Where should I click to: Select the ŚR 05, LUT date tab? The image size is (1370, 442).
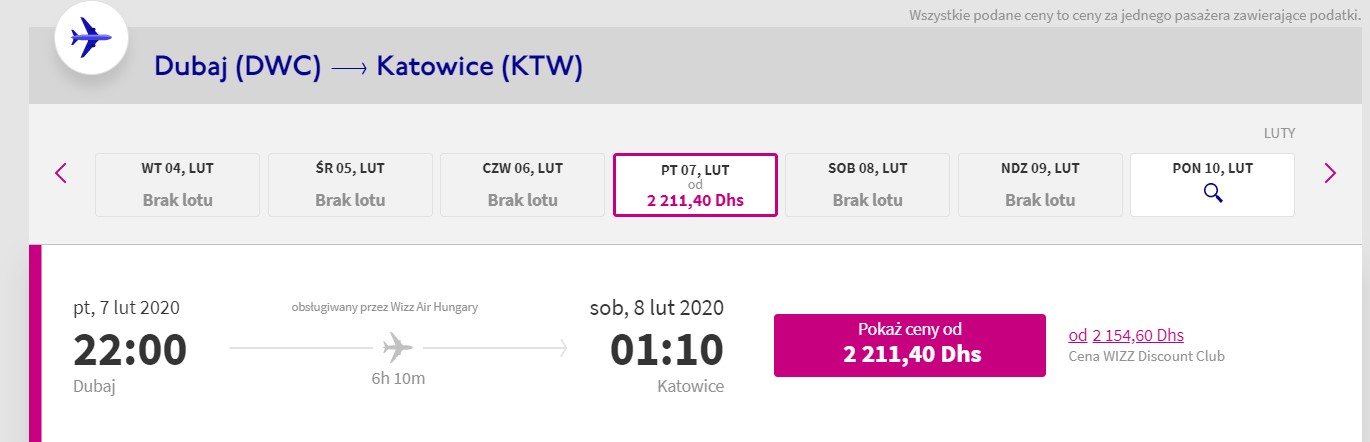tap(350, 185)
